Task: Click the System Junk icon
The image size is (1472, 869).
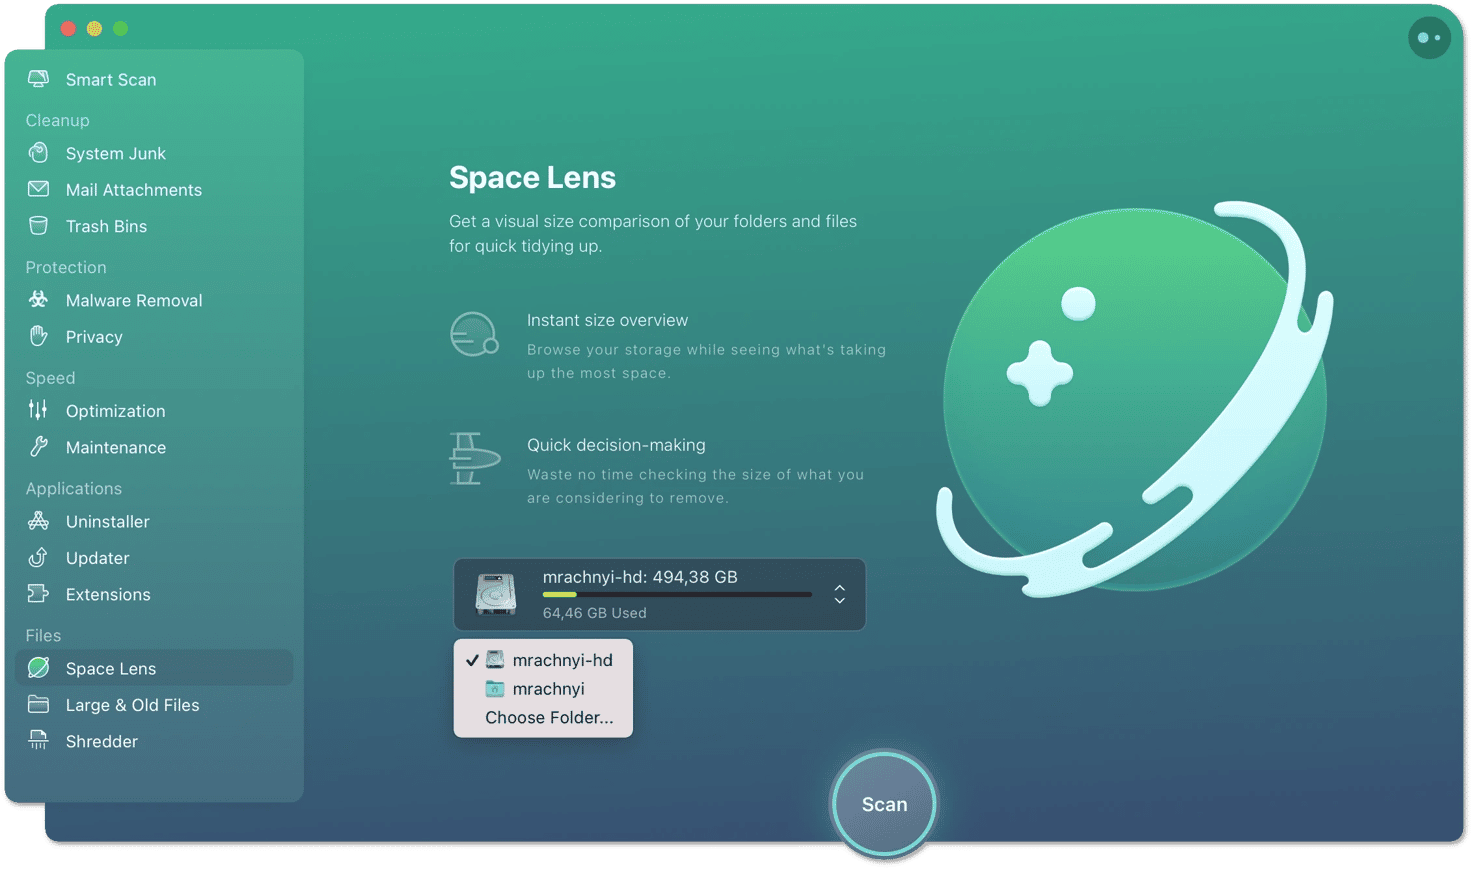Action: tap(38, 153)
